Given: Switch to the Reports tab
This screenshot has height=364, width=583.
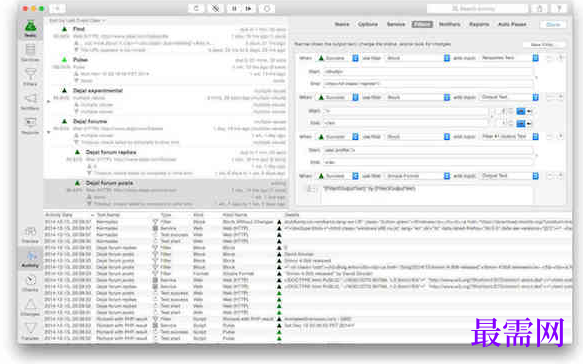Looking at the screenshot, I should [x=479, y=24].
